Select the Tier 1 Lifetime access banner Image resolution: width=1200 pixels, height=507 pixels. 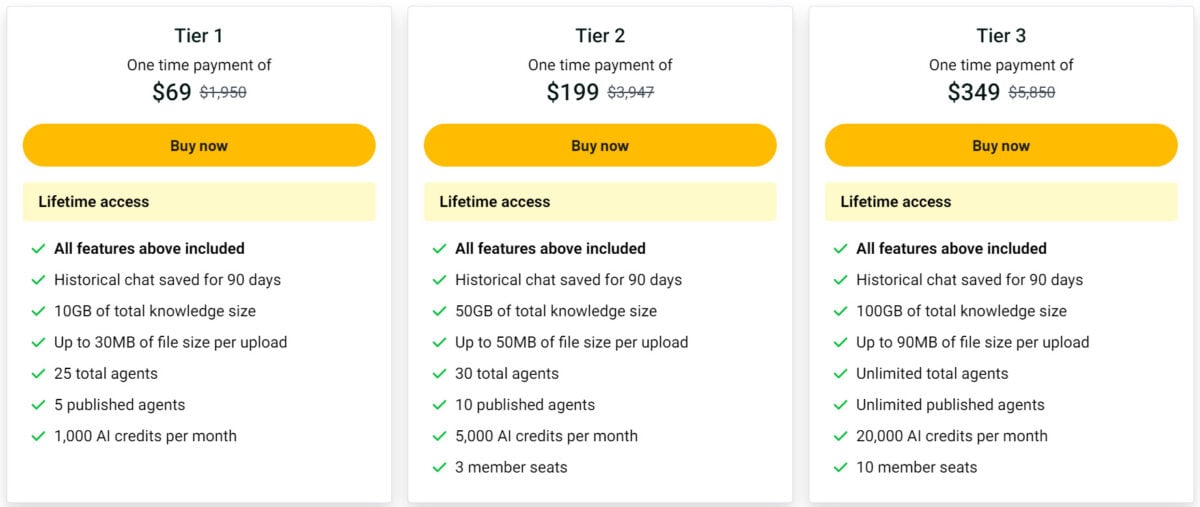click(x=199, y=201)
